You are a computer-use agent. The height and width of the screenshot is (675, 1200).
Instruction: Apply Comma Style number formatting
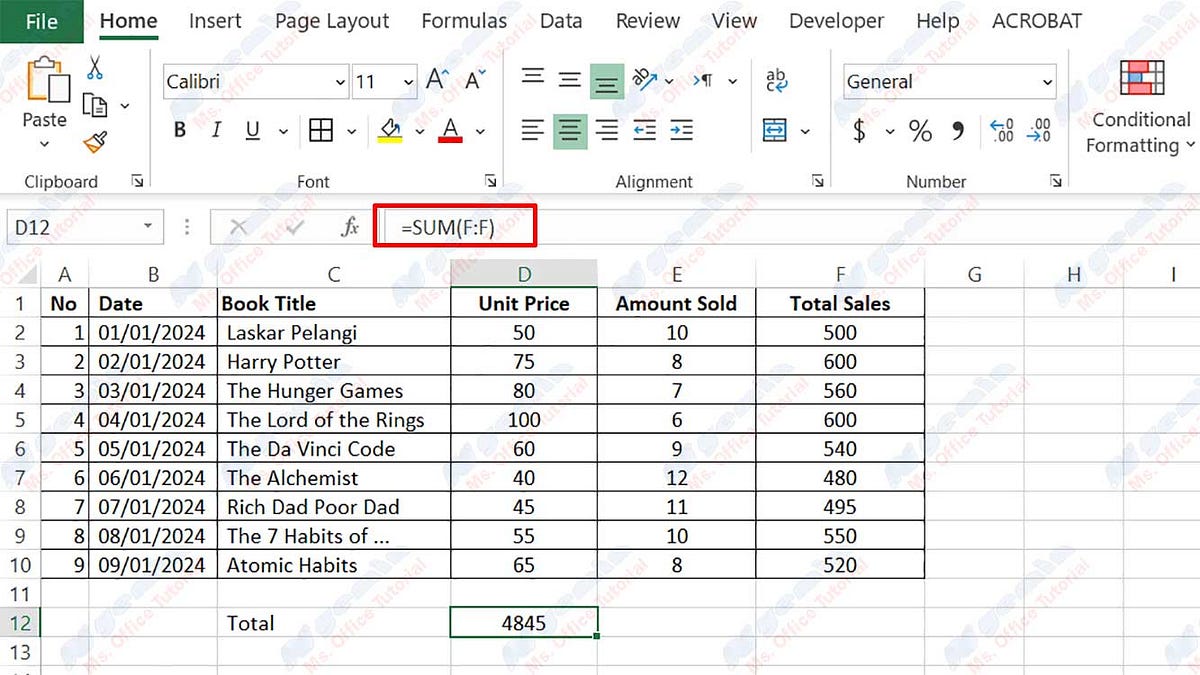[959, 130]
